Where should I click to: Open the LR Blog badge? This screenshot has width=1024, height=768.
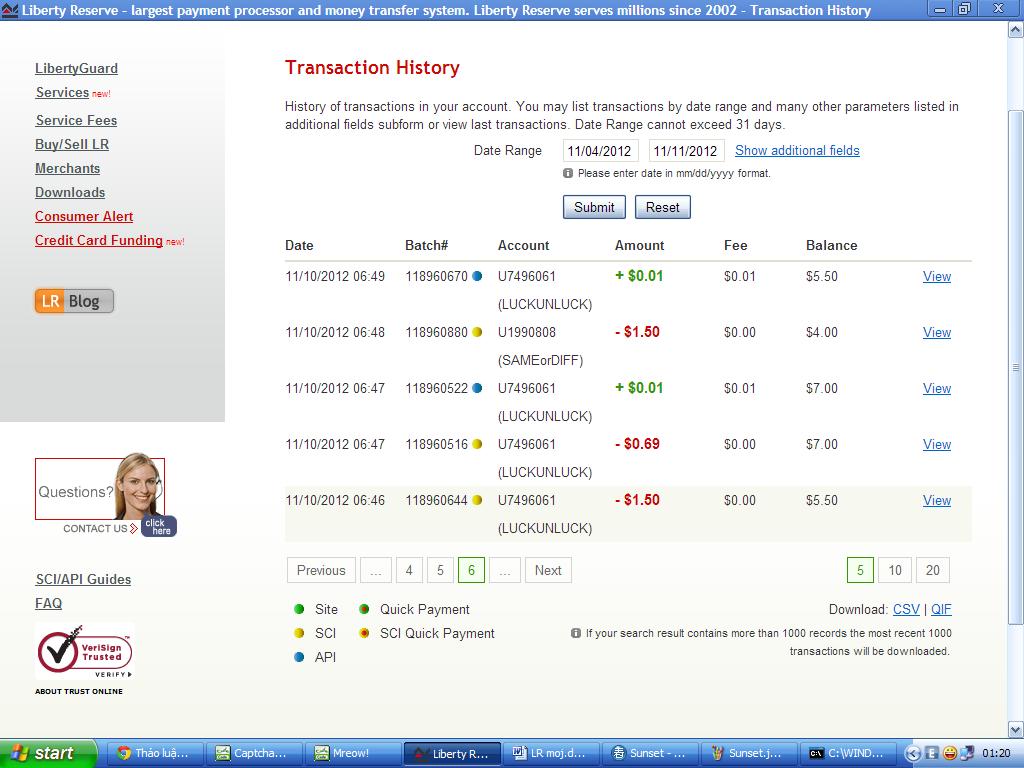click(74, 301)
